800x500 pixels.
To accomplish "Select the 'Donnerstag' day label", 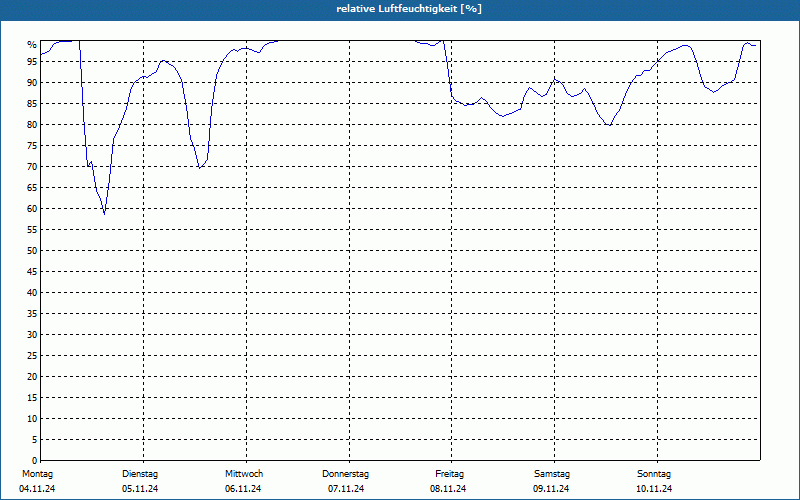I will click(x=345, y=474).
